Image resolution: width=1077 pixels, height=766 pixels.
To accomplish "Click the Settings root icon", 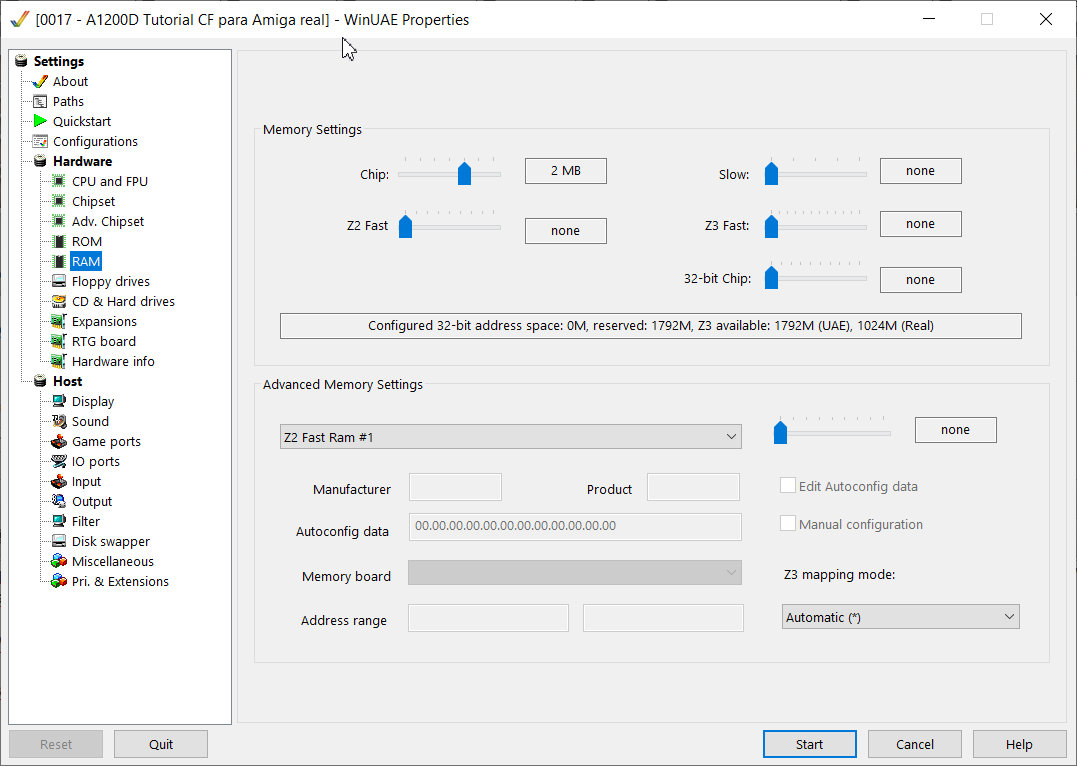I will (x=21, y=61).
